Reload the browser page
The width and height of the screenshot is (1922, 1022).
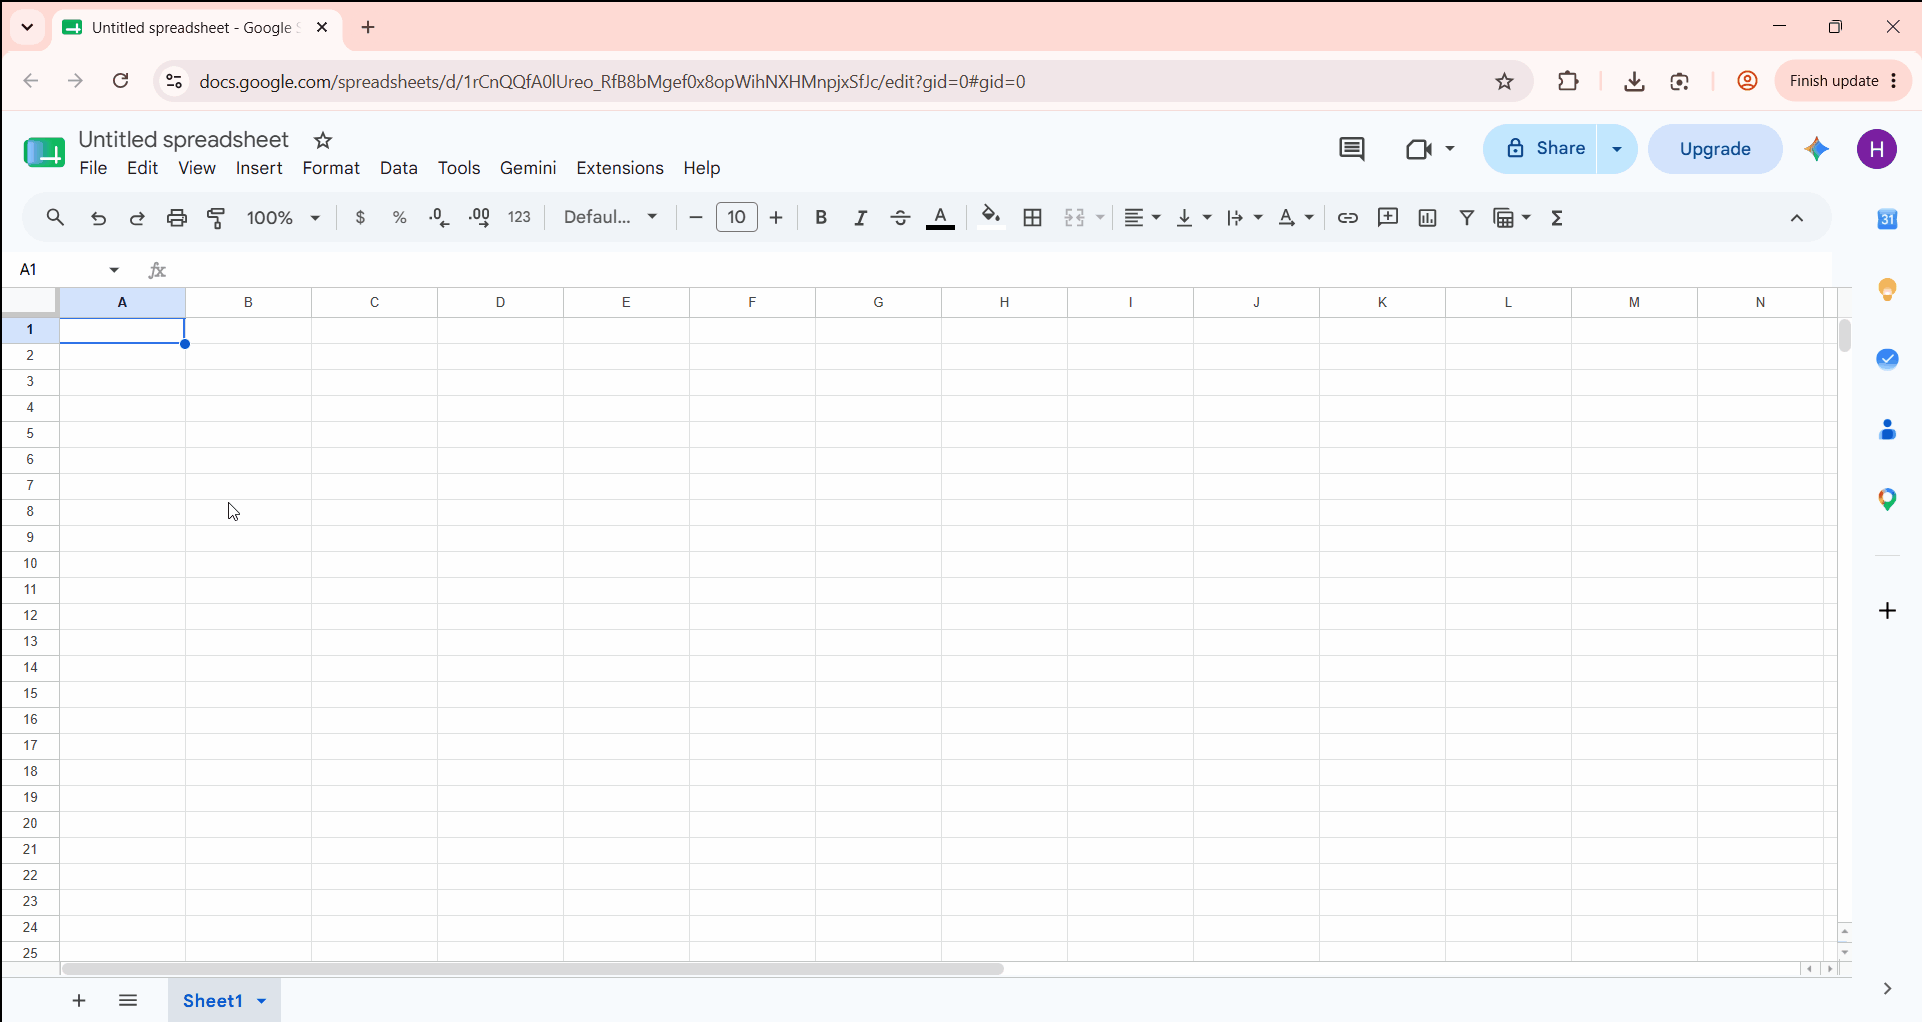(x=121, y=81)
